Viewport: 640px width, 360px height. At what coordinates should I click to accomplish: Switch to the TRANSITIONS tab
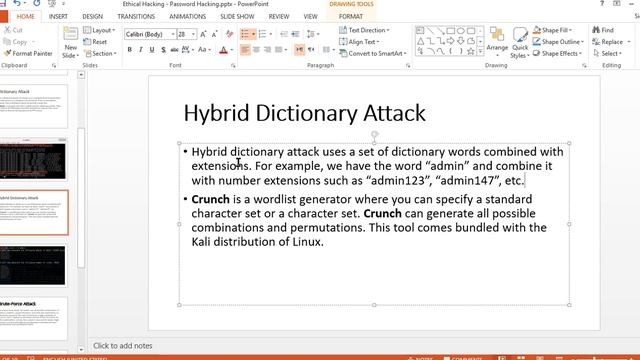(x=136, y=17)
